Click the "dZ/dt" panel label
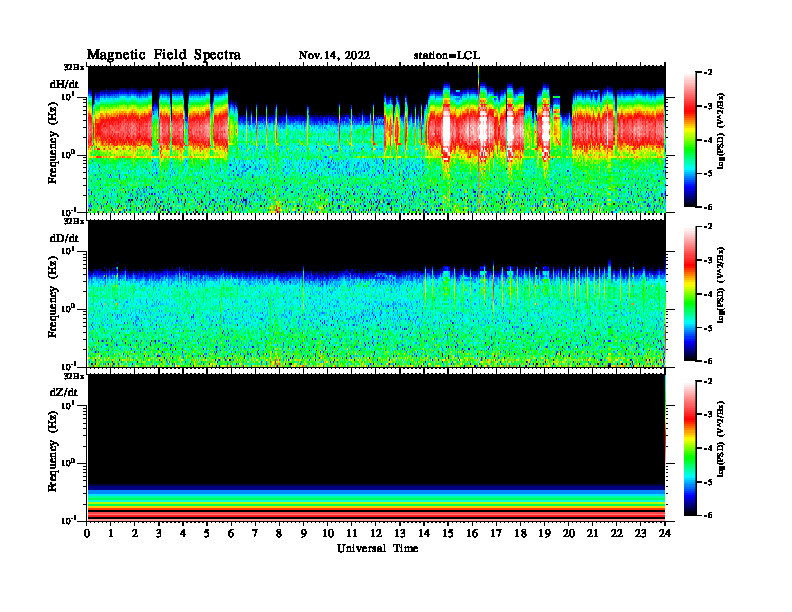This screenshot has width=792, height=612. coord(64,392)
